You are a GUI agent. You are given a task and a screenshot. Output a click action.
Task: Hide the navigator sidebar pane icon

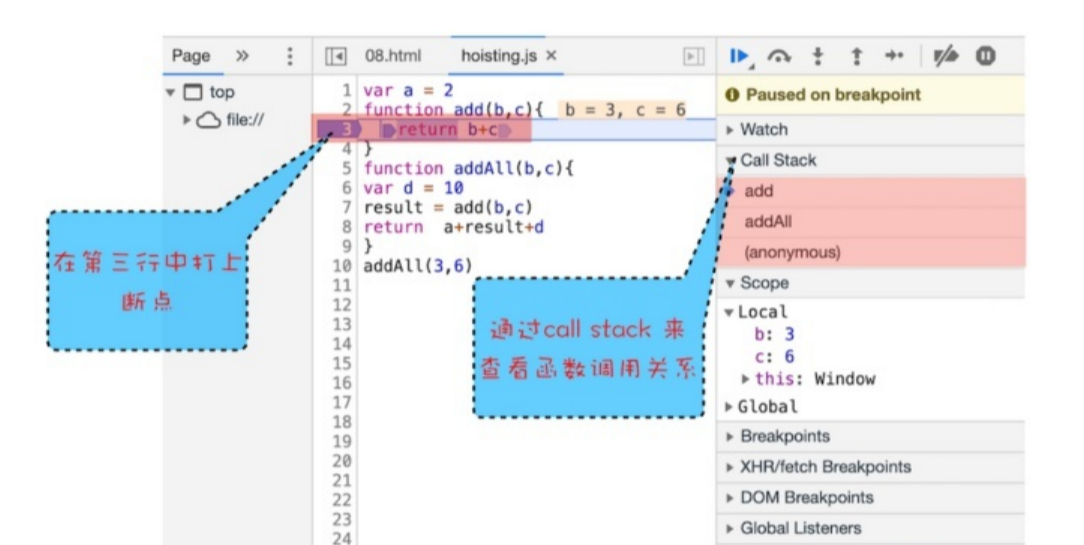(x=337, y=57)
